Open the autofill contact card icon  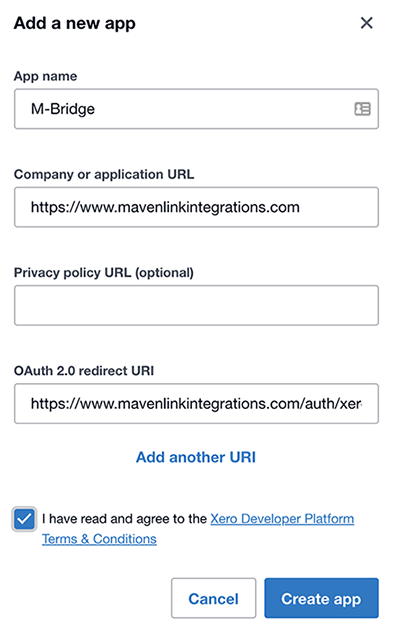362,109
